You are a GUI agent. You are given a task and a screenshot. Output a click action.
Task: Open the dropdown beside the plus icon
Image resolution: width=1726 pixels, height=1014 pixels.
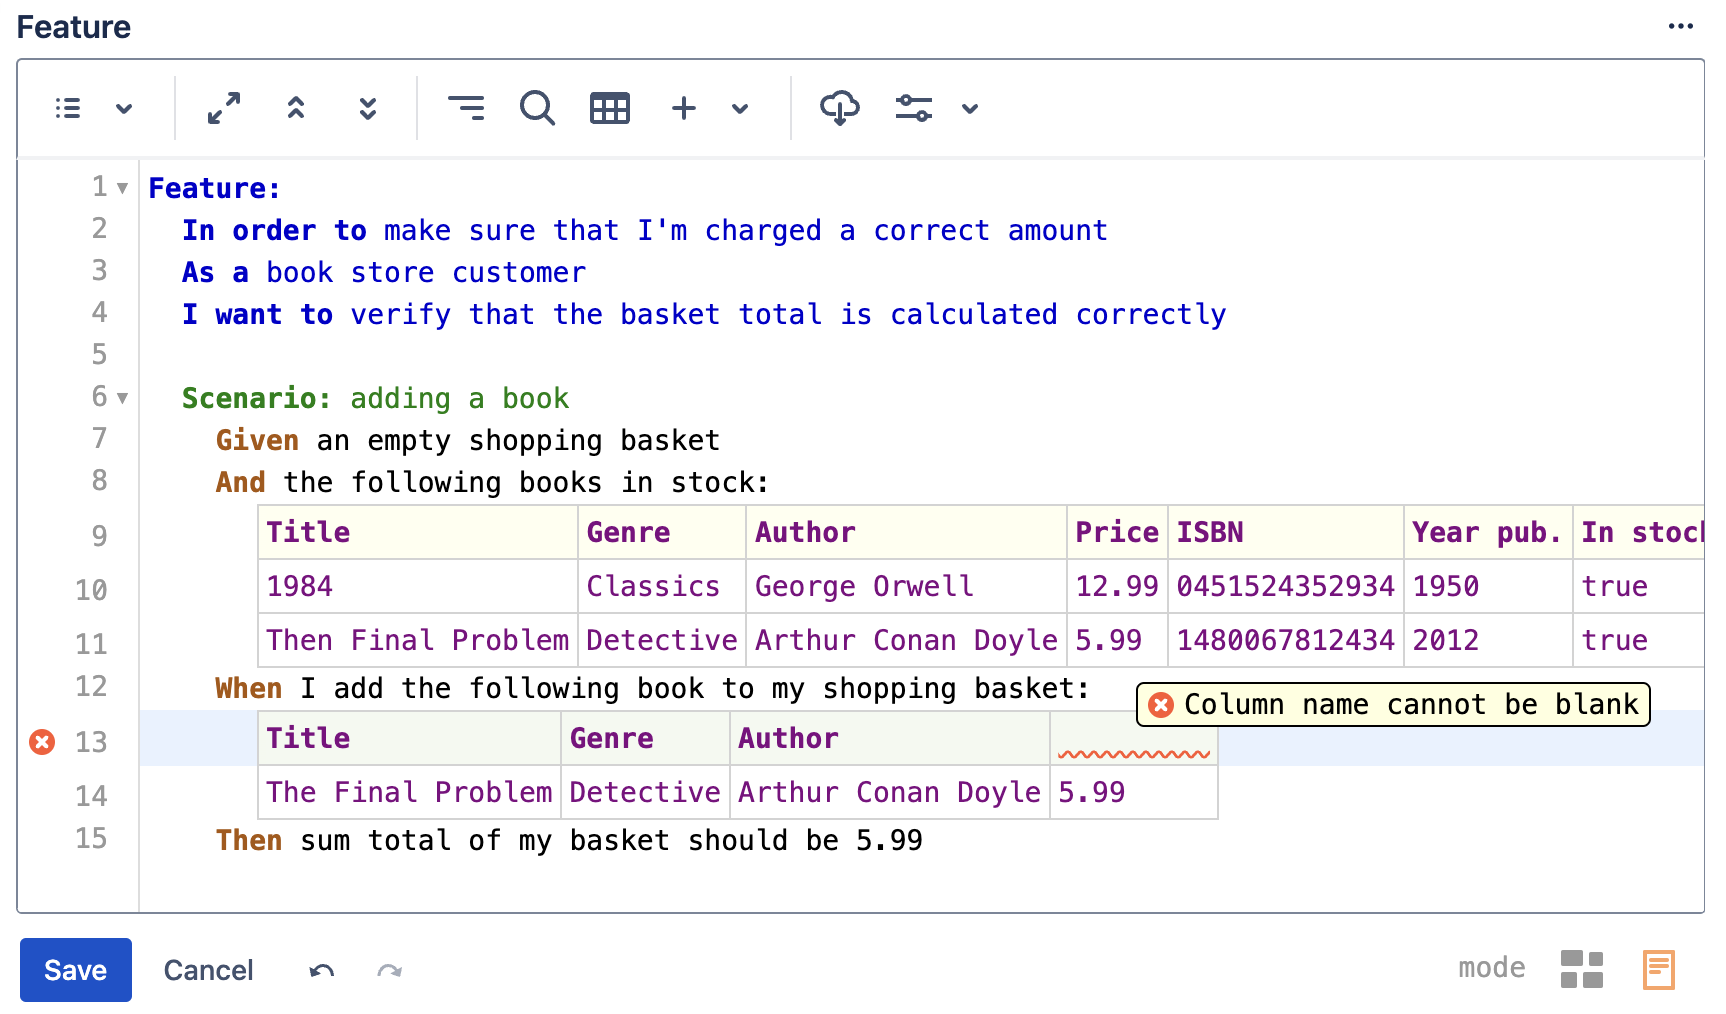click(x=740, y=108)
